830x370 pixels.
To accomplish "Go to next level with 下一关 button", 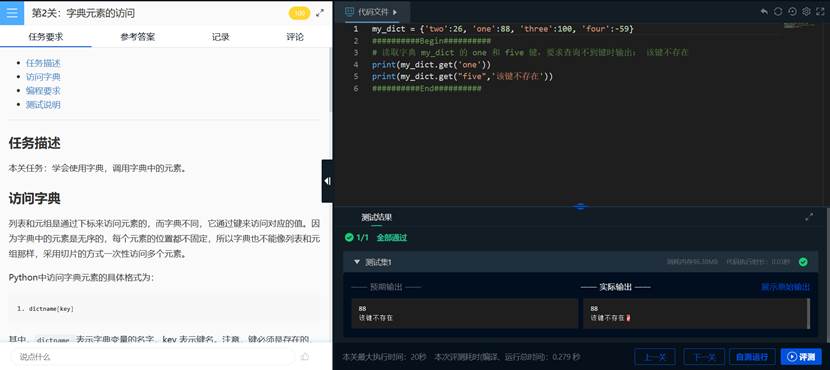I will pos(704,356).
